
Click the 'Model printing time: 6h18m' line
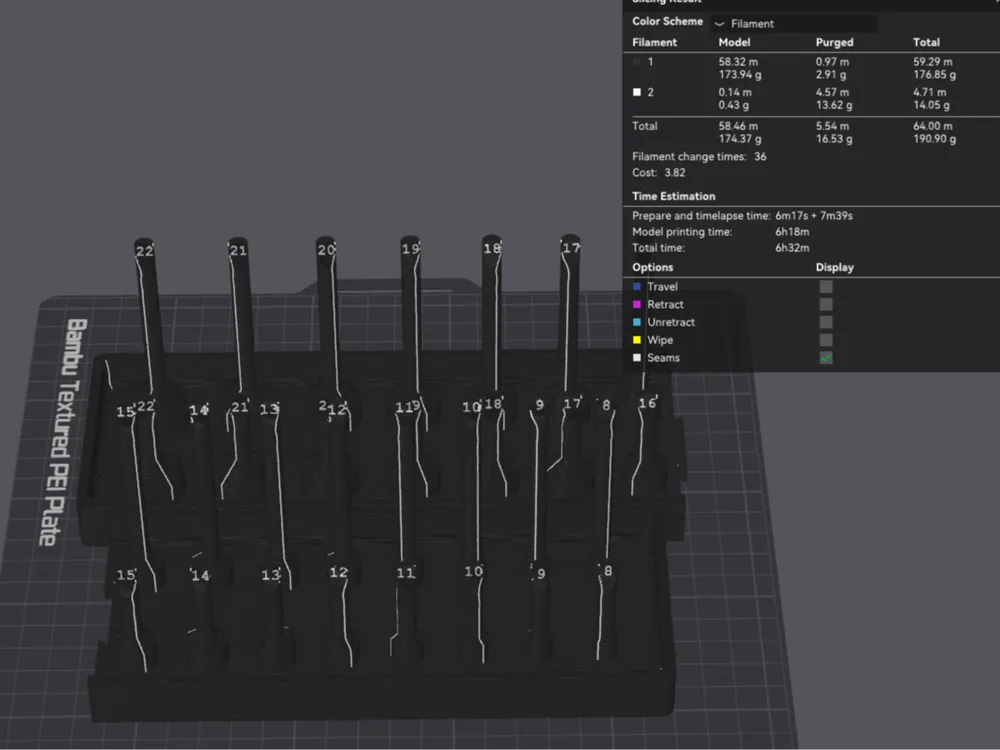pos(721,232)
